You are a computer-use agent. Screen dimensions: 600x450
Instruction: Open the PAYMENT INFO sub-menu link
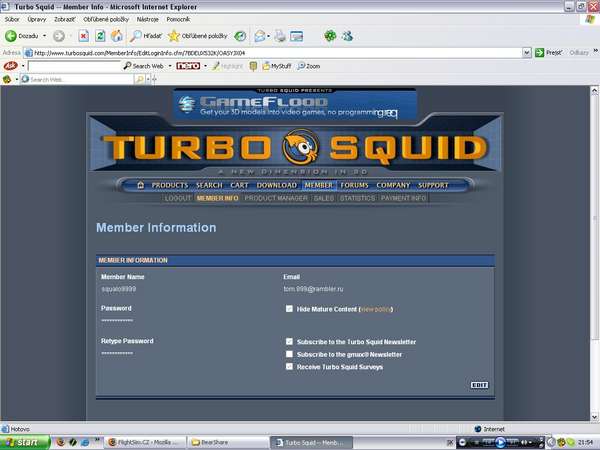tap(403, 198)
